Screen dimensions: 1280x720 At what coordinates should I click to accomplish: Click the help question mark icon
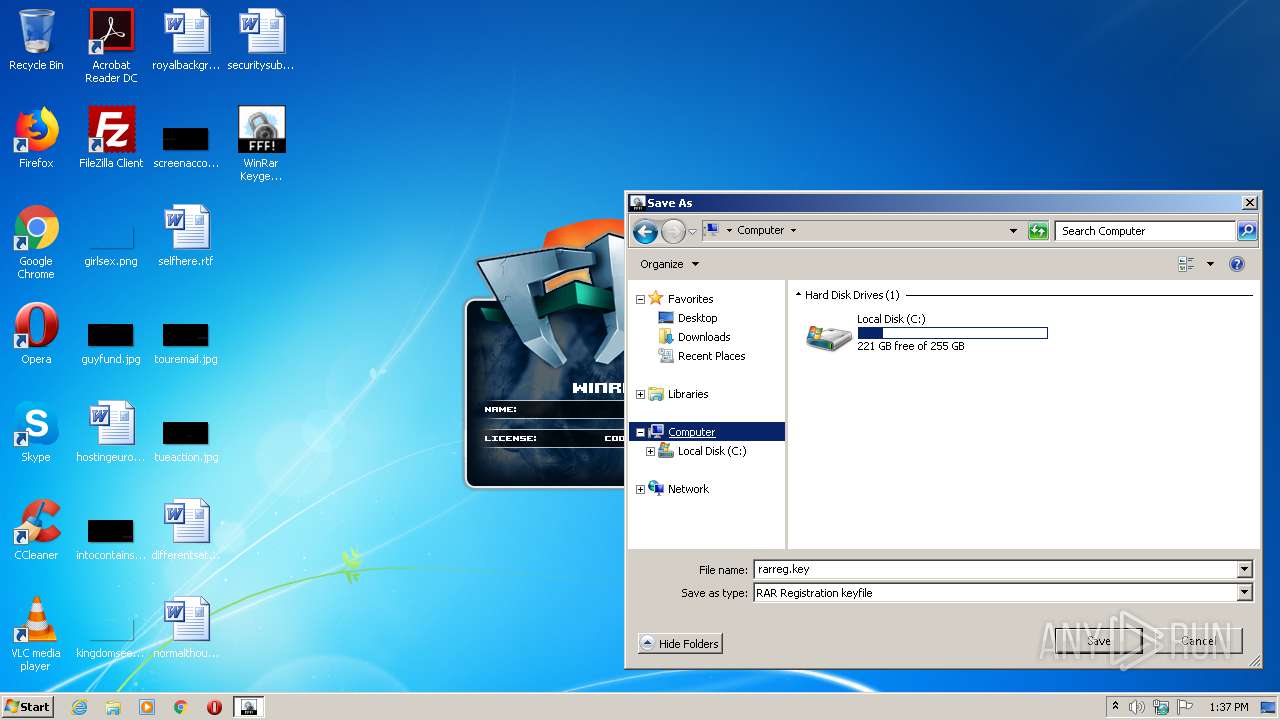point(1237,264)
